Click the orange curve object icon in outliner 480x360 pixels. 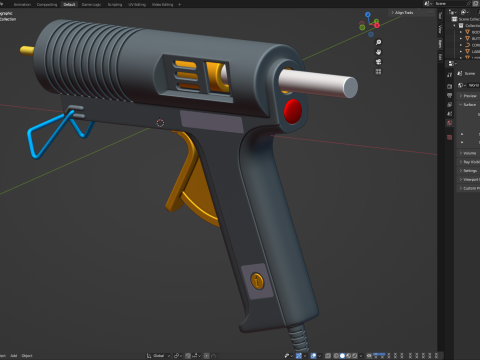[x=467, y=45]
